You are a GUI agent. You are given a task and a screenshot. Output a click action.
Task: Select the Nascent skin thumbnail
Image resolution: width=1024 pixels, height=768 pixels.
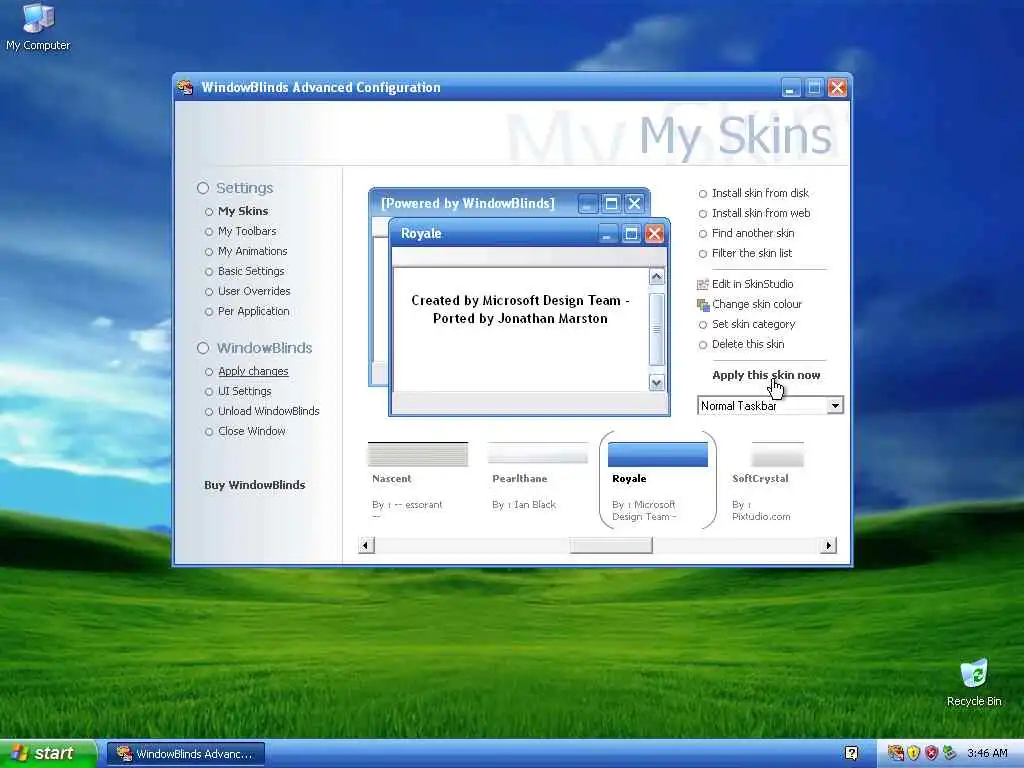click(x=418, y=455)
